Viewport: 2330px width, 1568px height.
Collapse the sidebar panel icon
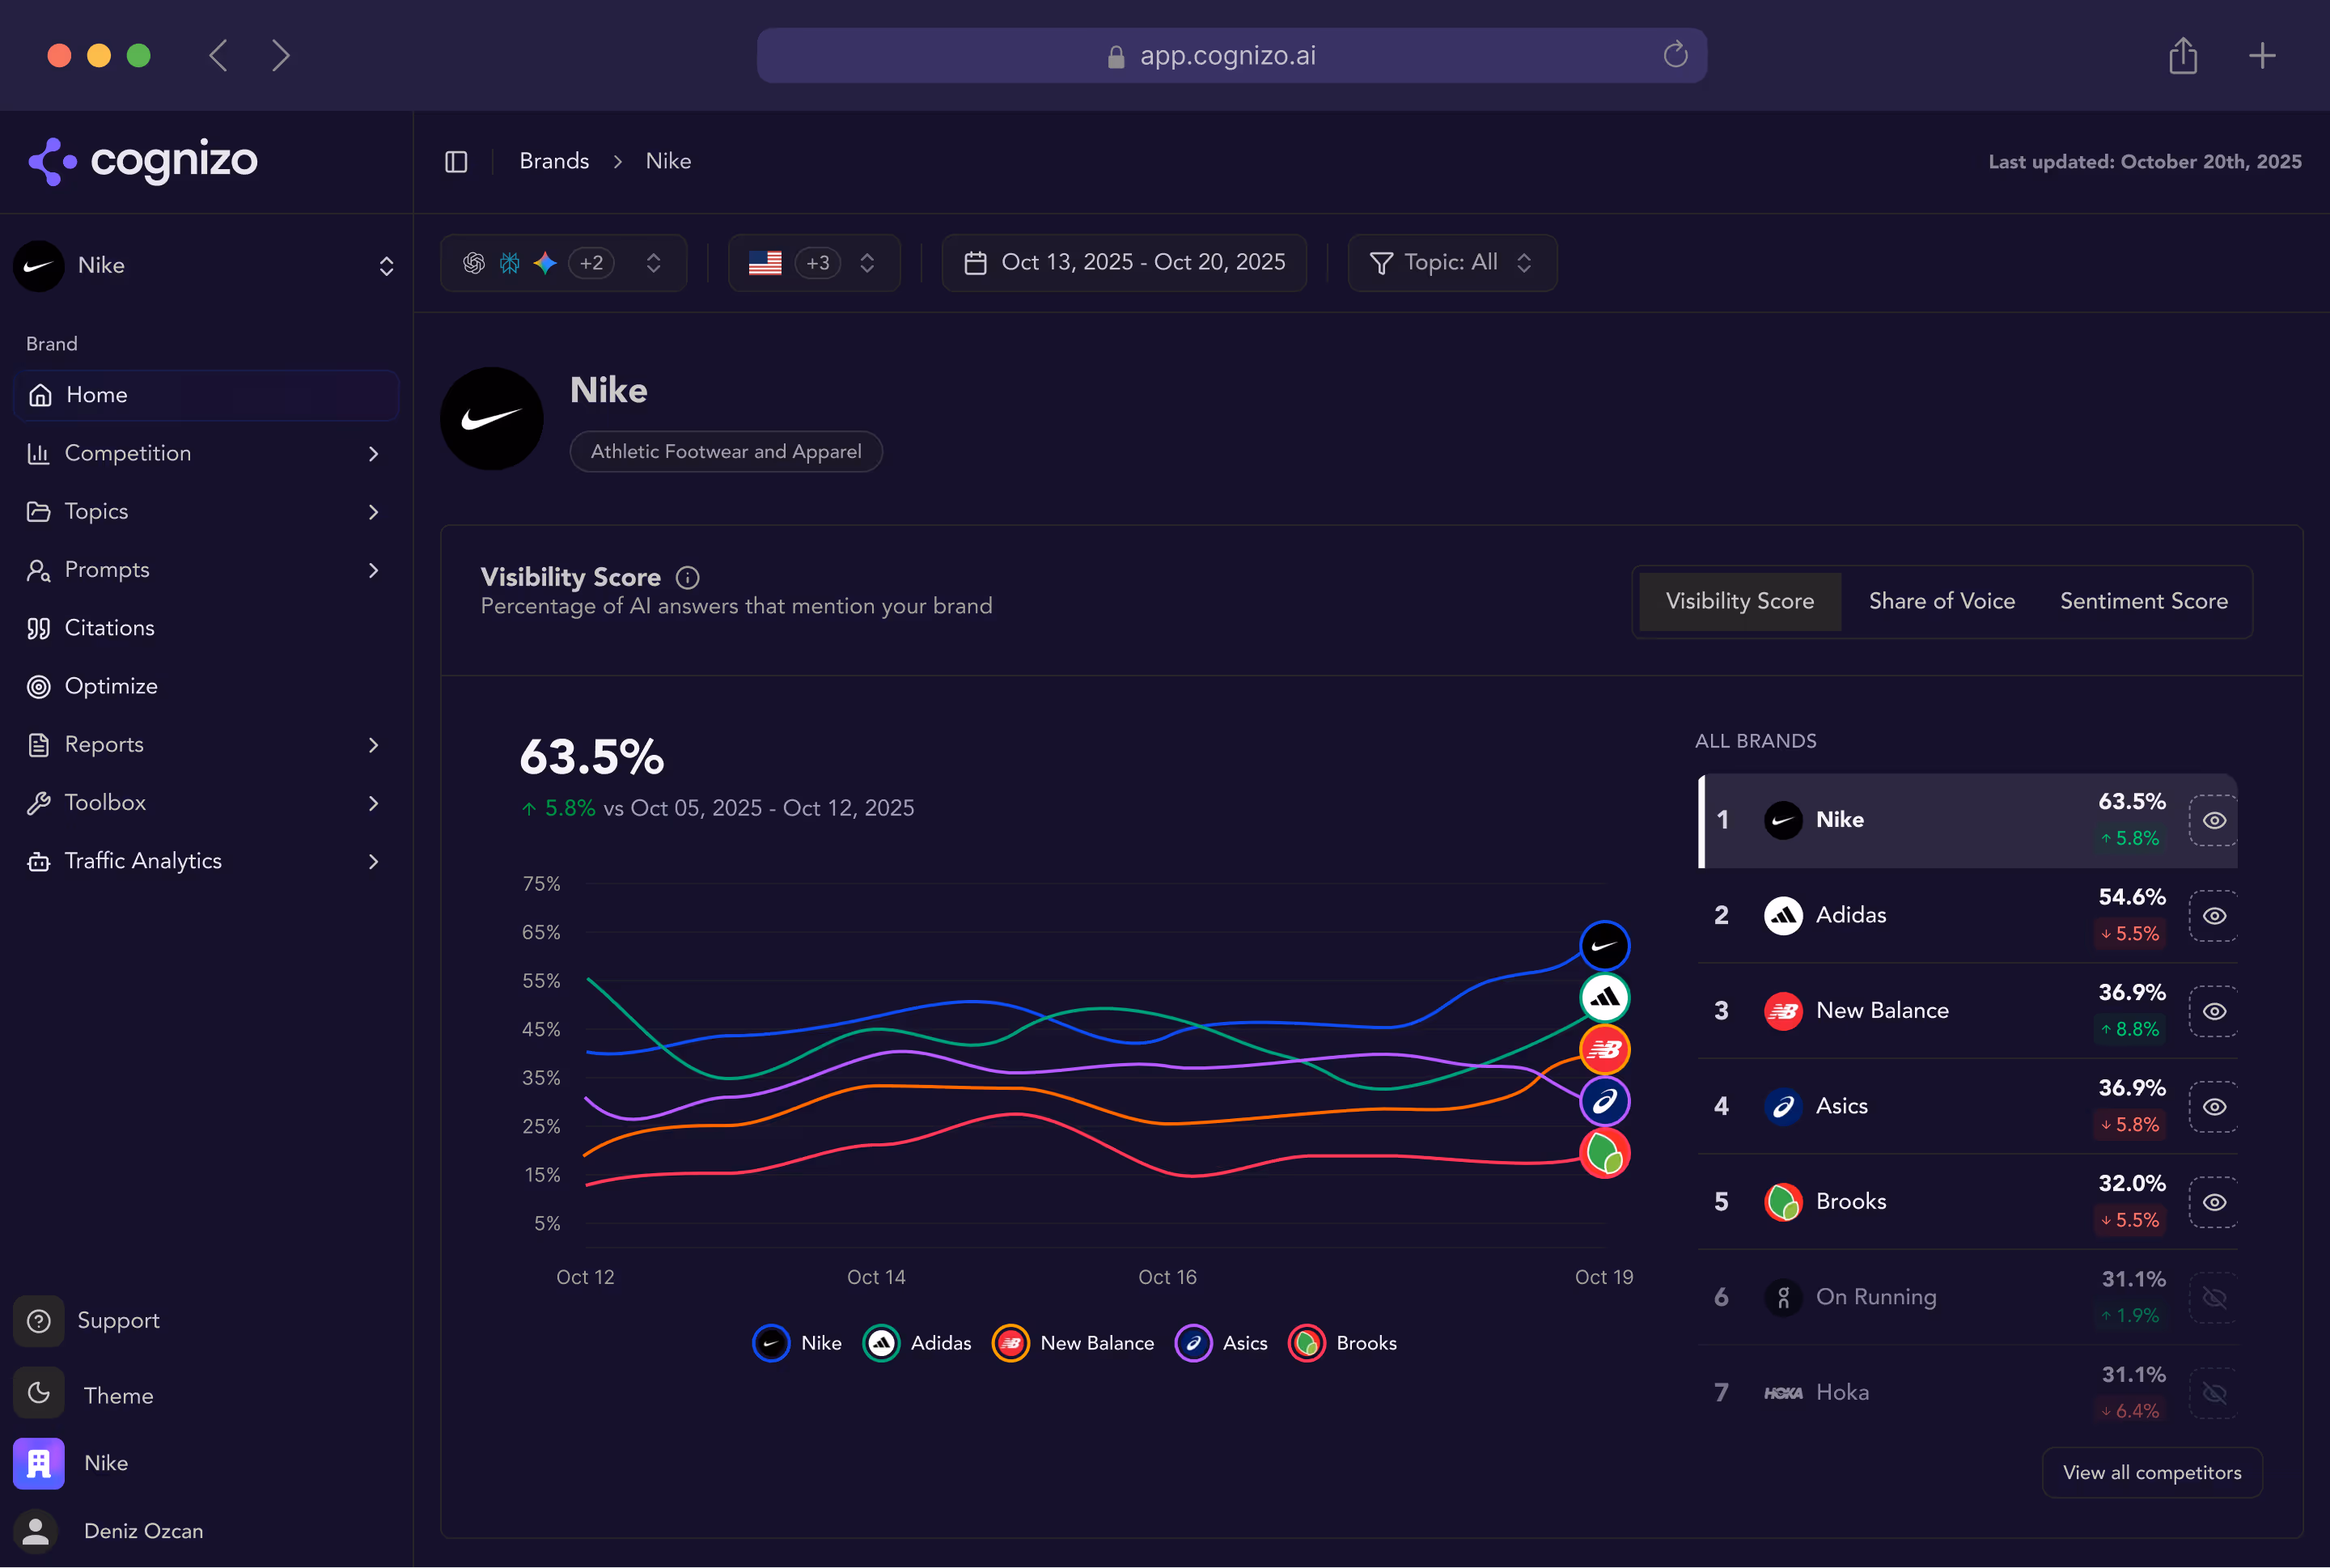coord(456,161)
